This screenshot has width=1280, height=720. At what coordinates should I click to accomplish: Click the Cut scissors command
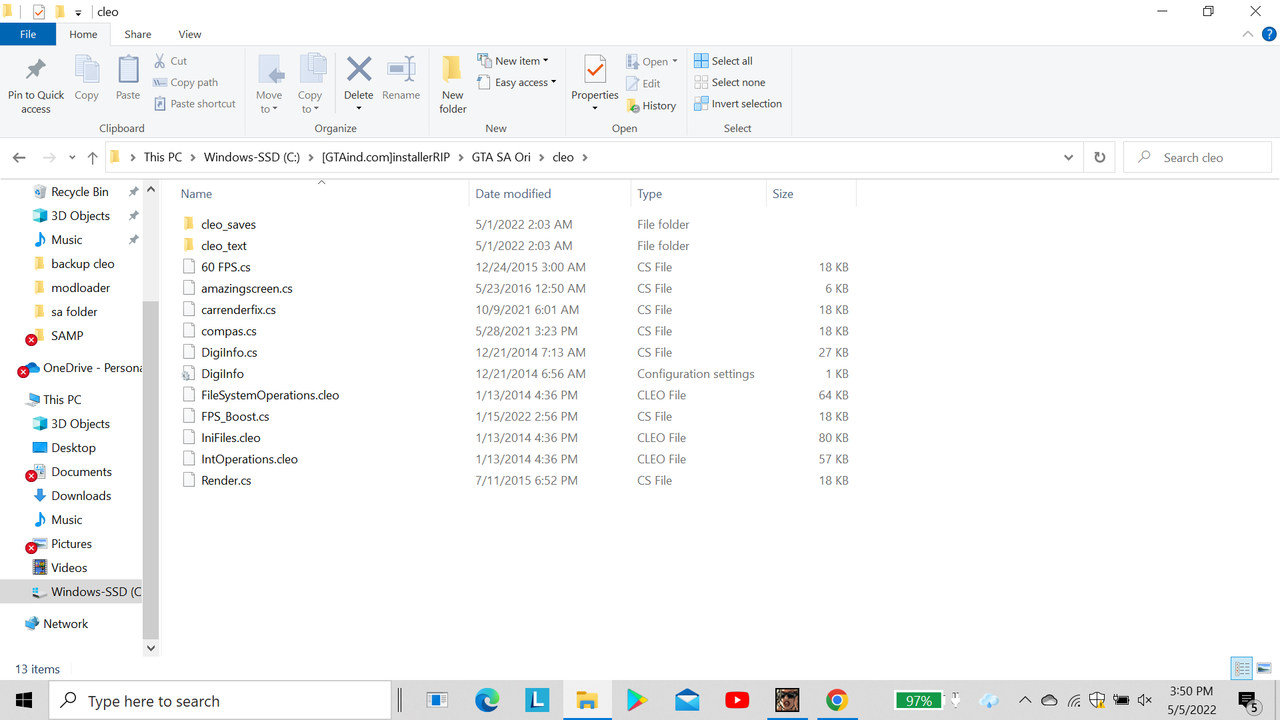pyautogui.click(x=170, y=61)
